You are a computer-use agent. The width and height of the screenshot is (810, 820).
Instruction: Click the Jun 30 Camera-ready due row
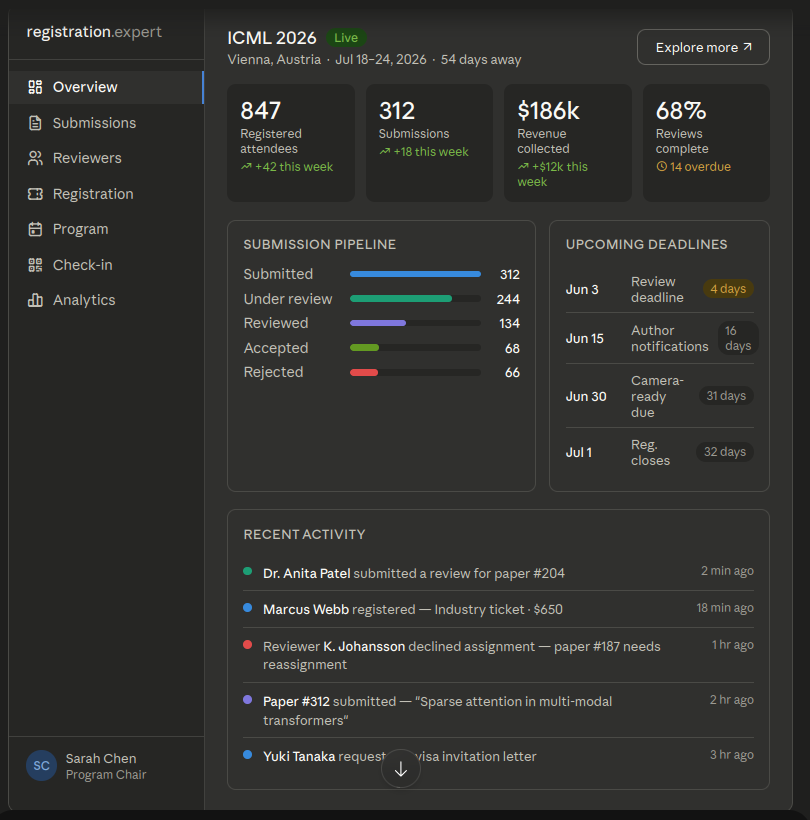[659, 396]
